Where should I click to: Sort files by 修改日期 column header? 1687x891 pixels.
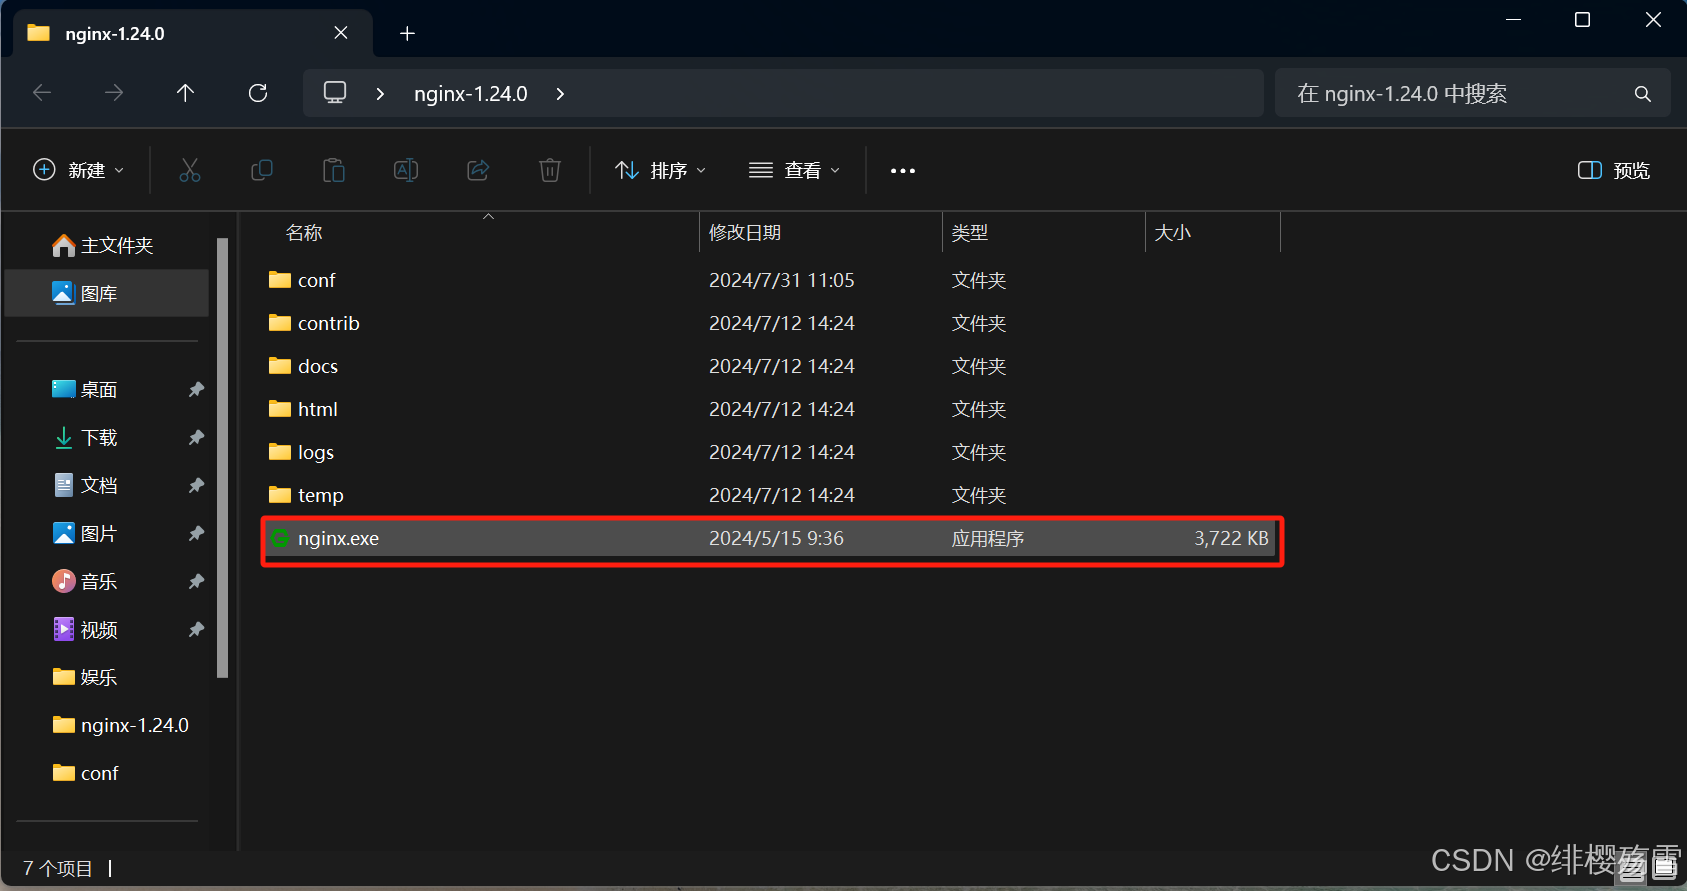click(x=745, y=232)
